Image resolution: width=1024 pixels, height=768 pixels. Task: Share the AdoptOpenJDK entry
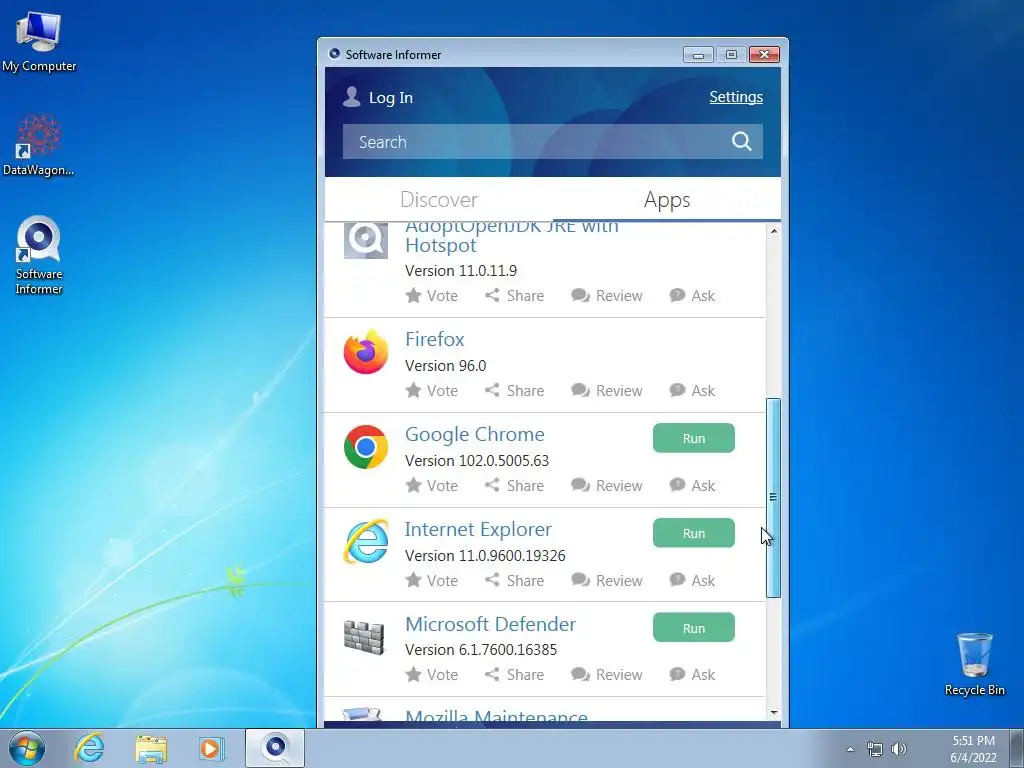coord(515,295)
